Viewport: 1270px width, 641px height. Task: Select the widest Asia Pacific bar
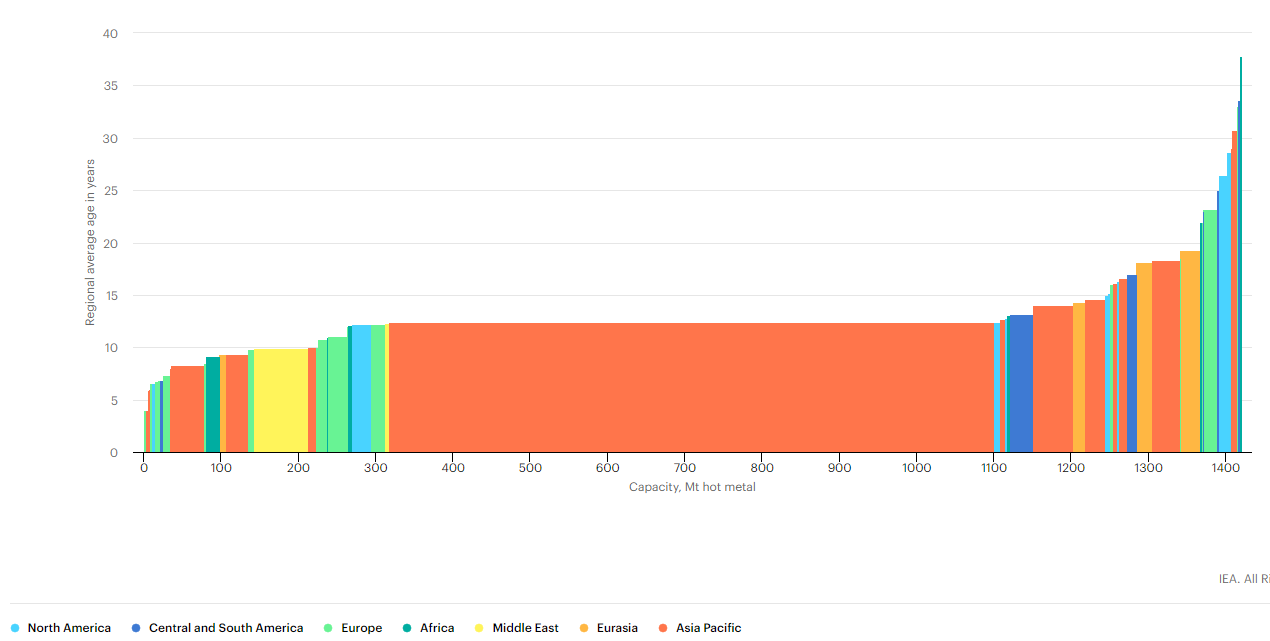pyautogui.click(x=690, y=388)
